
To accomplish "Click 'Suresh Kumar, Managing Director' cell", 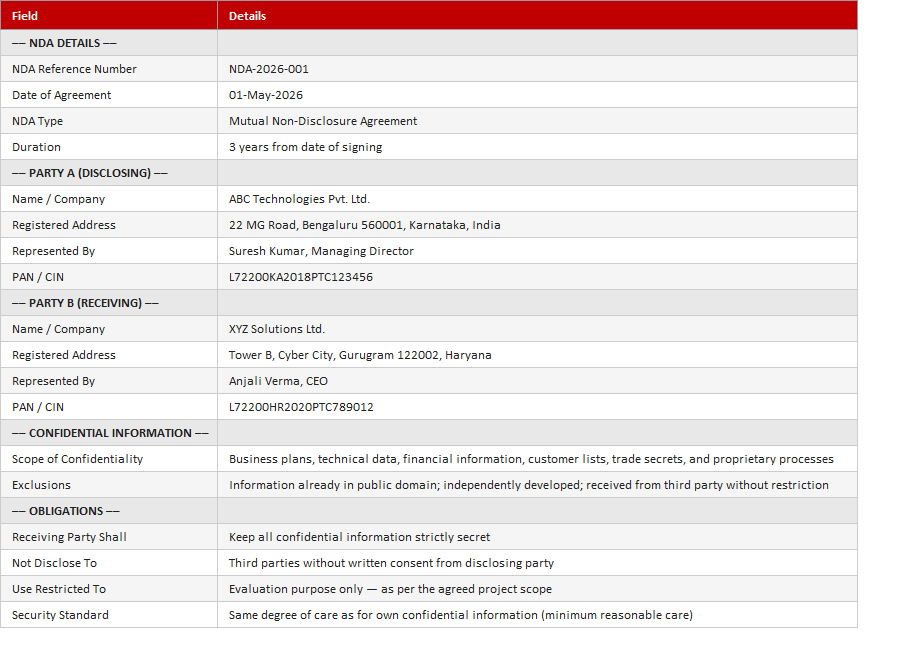I will [x=537, y=251].
